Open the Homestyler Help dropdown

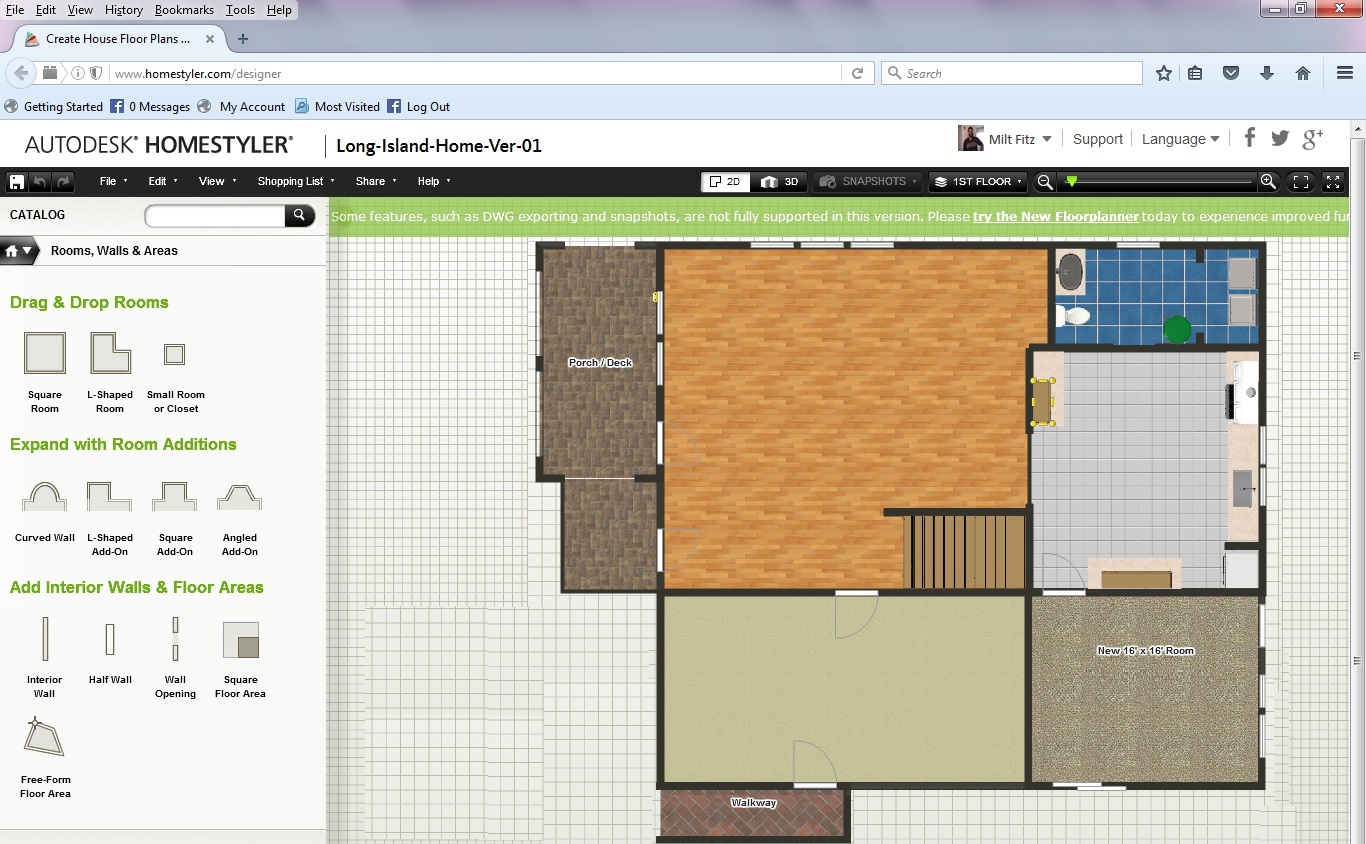434,182
